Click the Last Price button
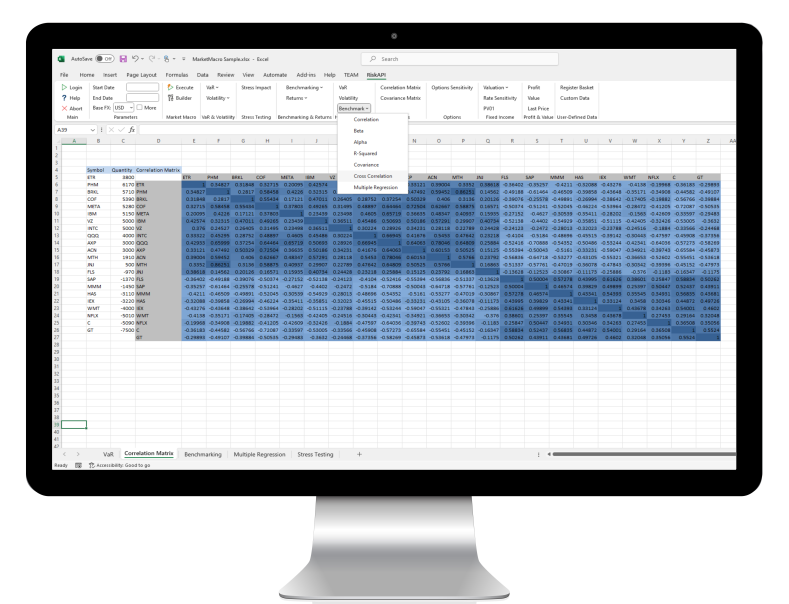 (x=538, y=108)
